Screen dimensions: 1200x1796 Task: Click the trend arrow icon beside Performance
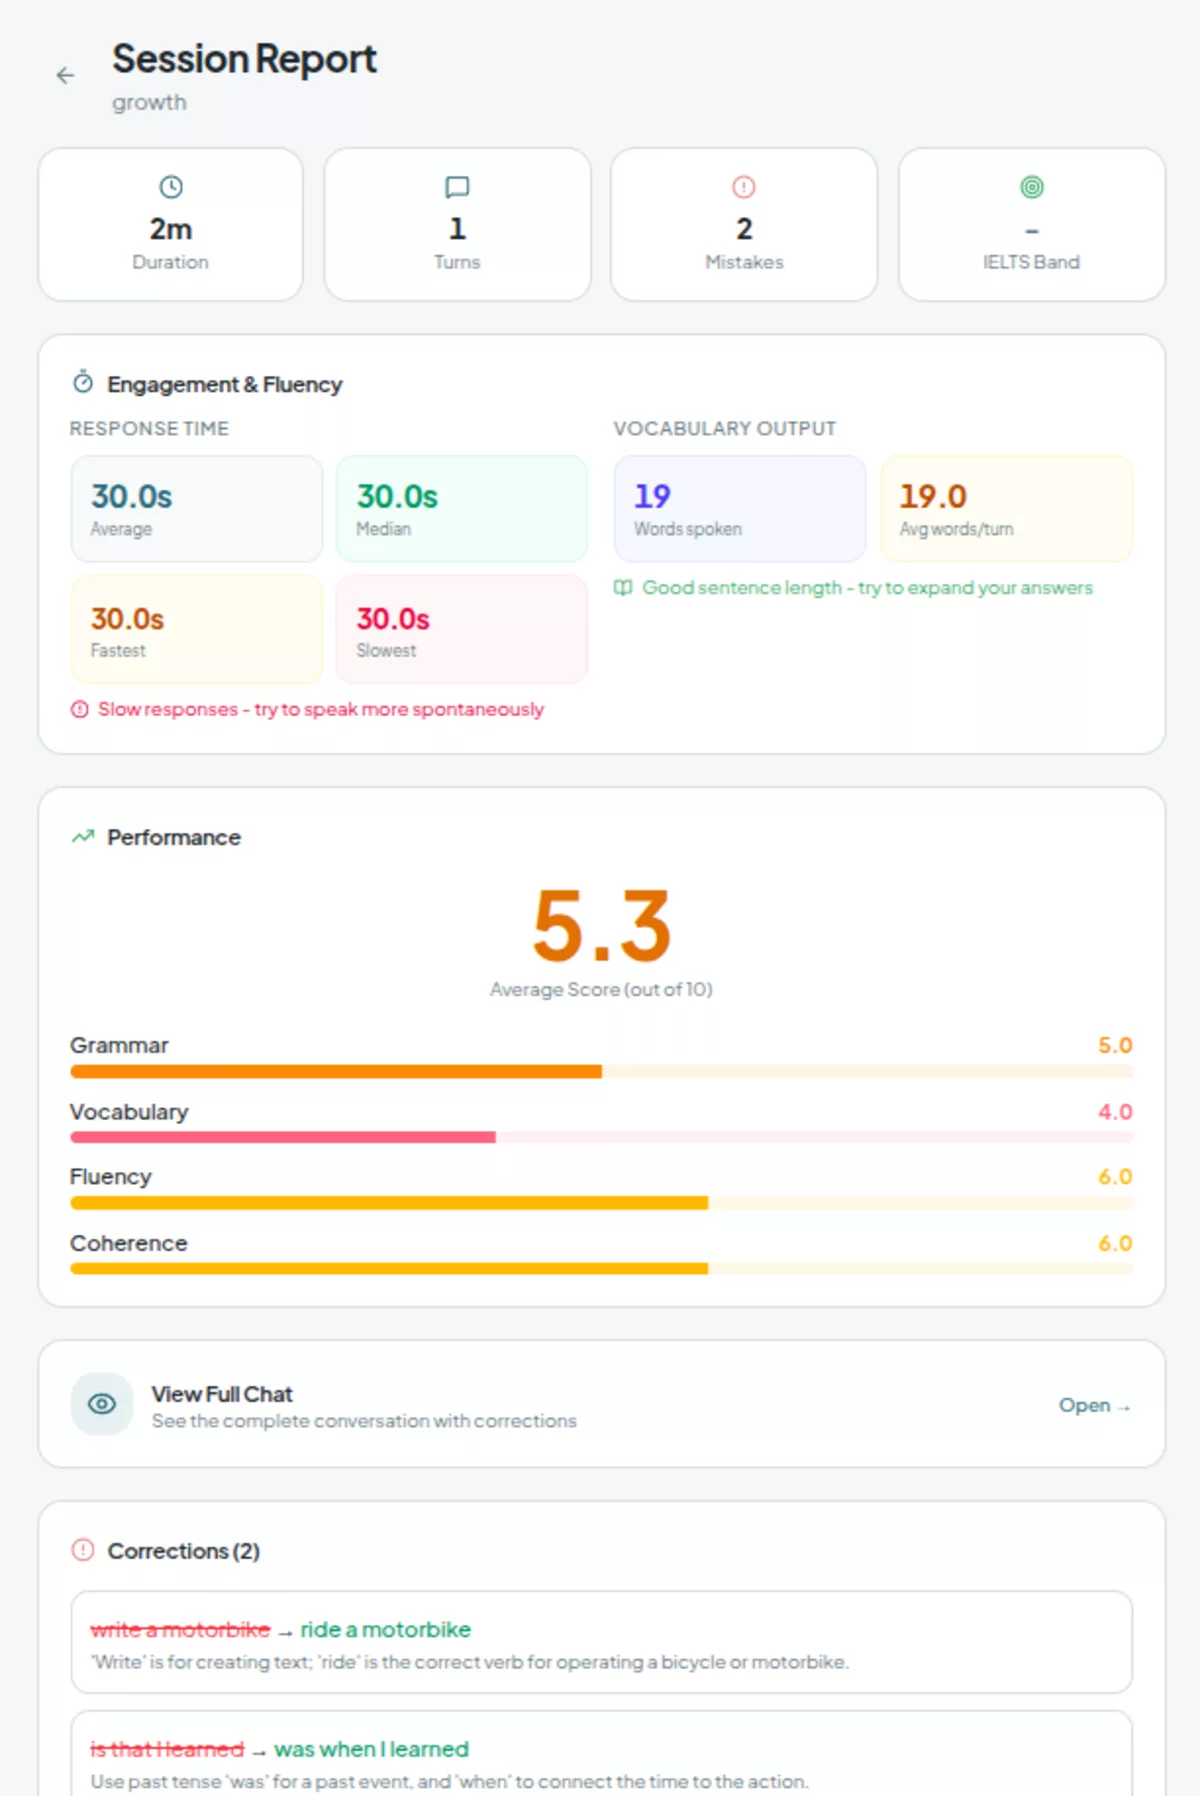pos(83,836)
